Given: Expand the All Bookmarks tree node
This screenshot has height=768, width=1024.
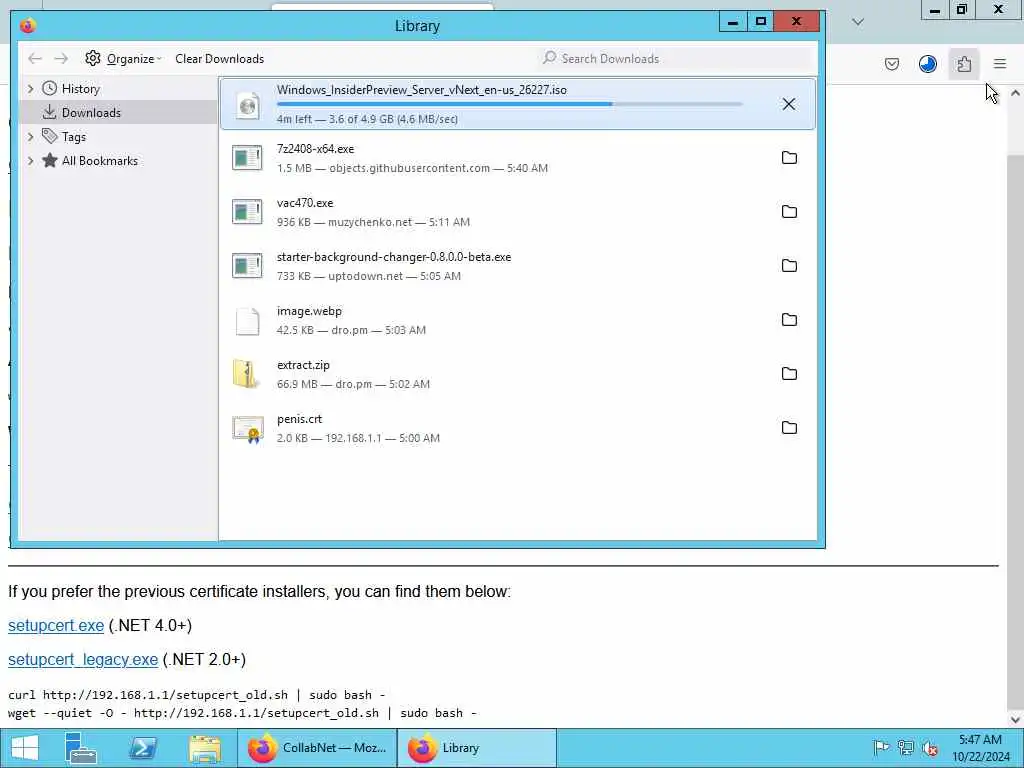Looking at the screenshot, I should coord(30,161).
